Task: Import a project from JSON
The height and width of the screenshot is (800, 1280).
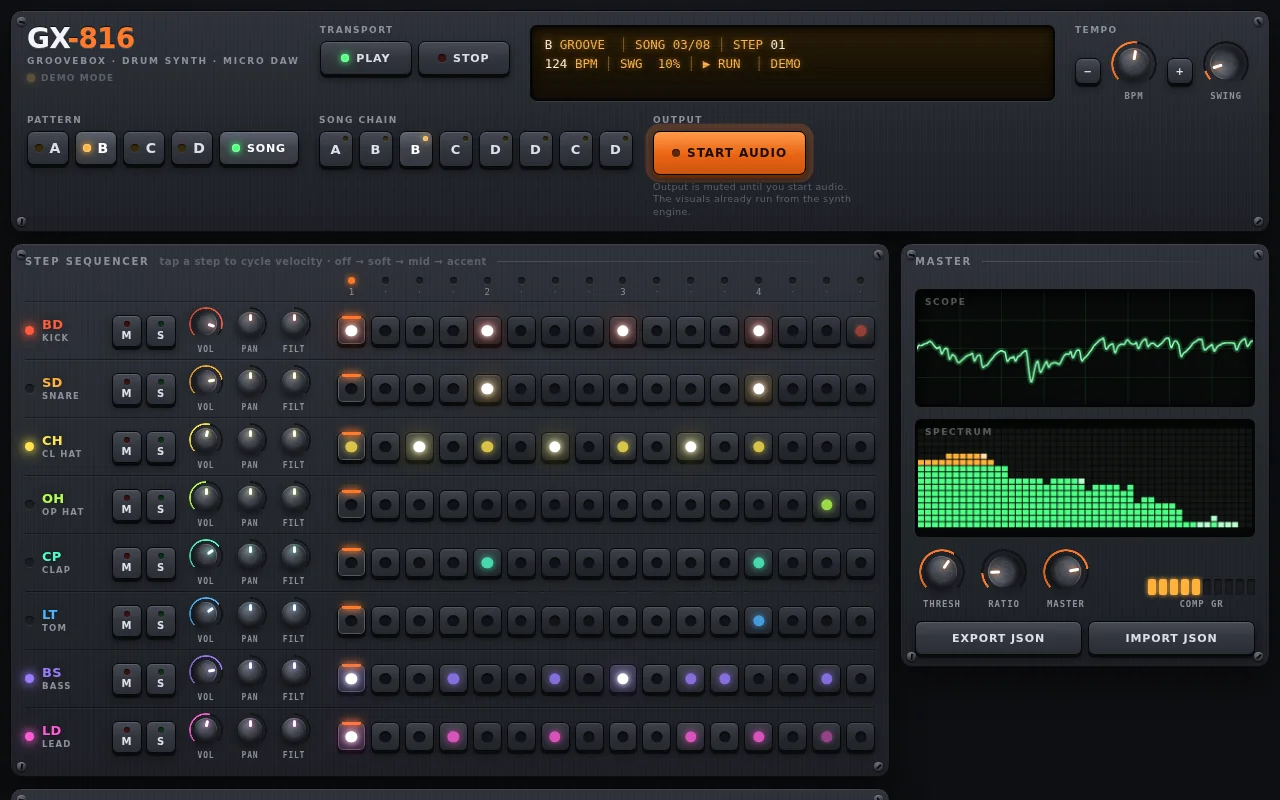Action: (1171, 638)
